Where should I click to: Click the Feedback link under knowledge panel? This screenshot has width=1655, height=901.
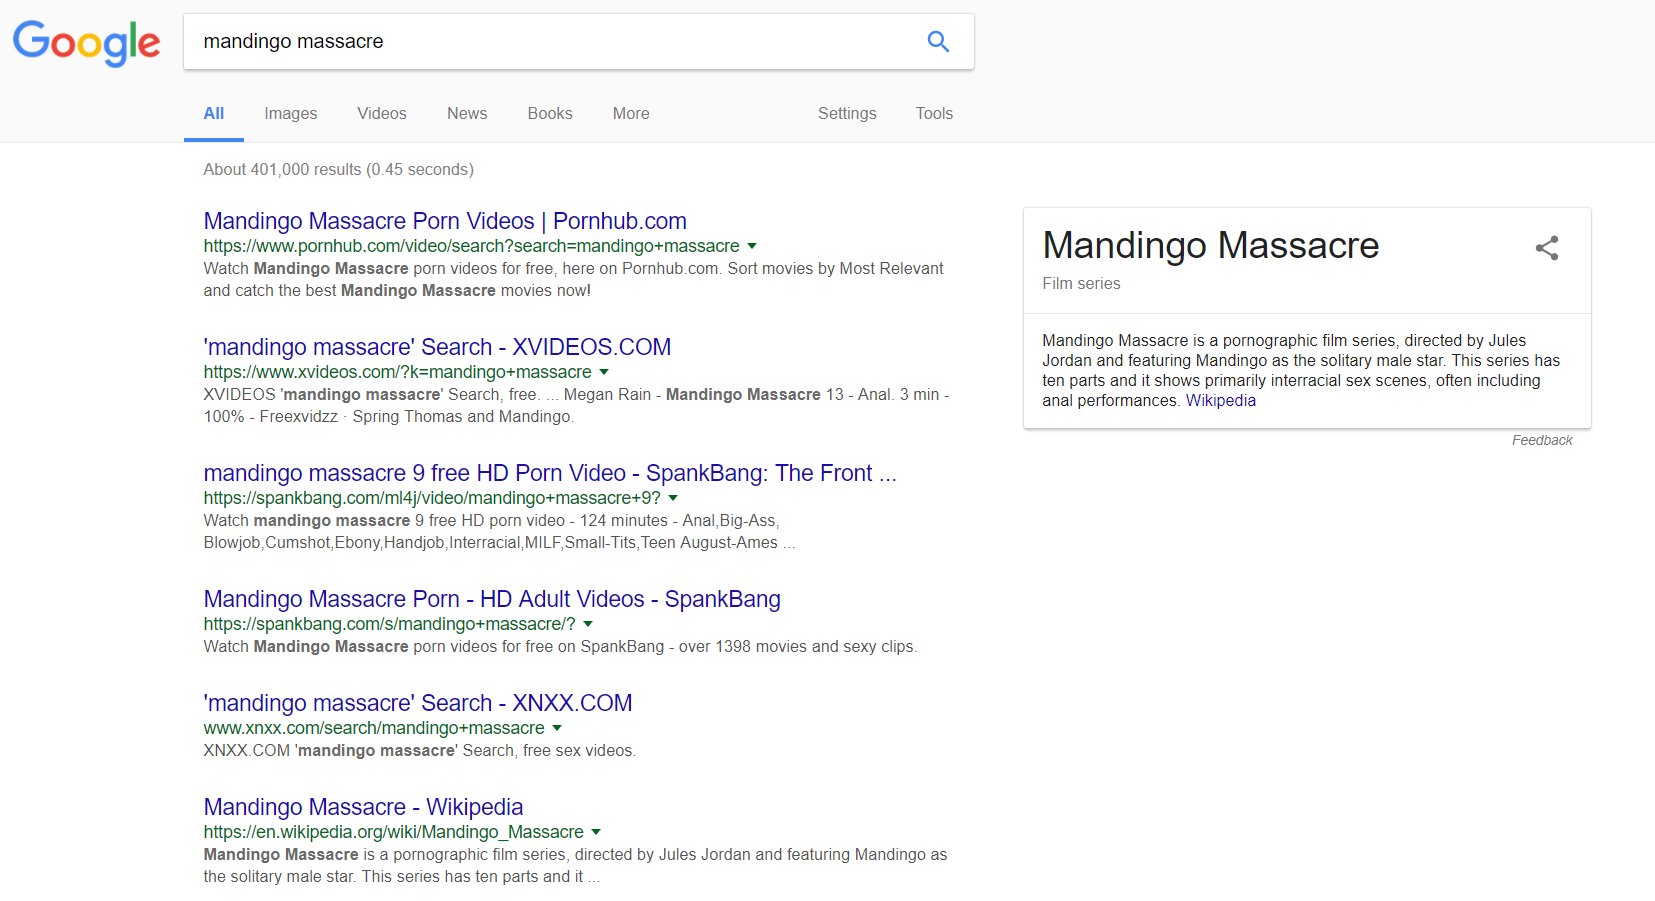point(1542,440)
